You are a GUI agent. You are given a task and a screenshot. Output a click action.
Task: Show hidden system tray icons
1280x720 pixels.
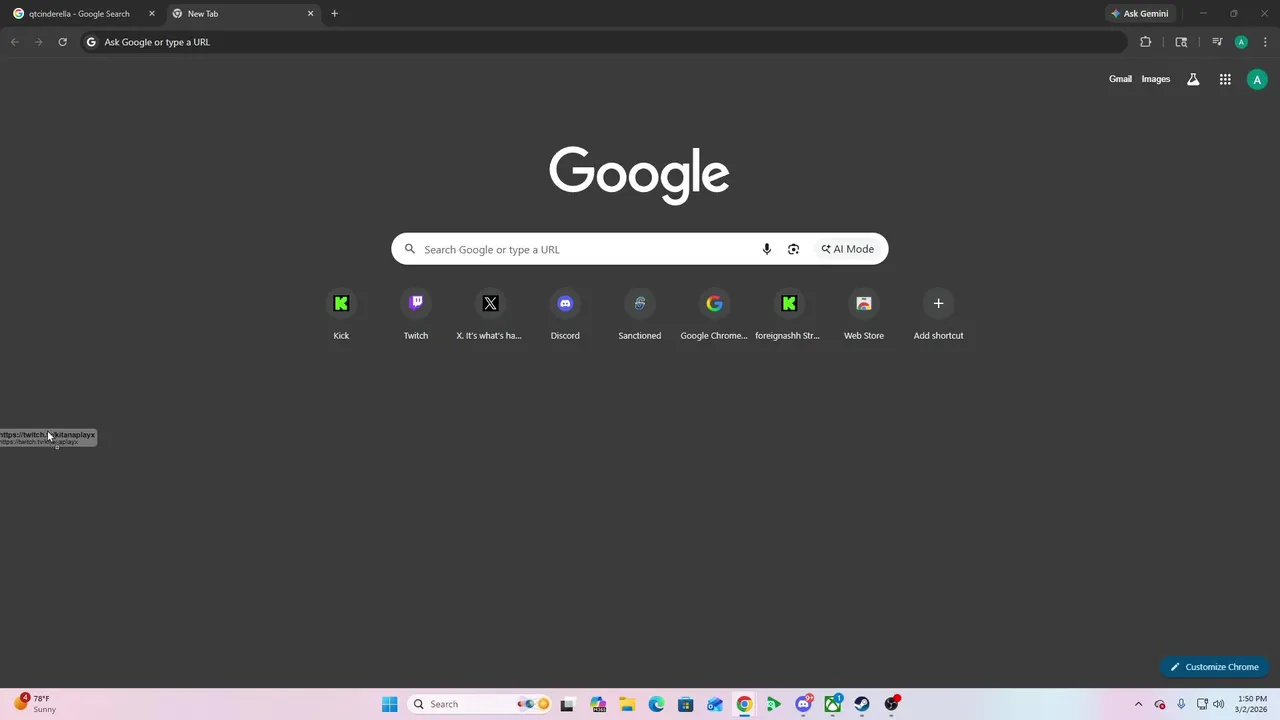pos(1138,704)
